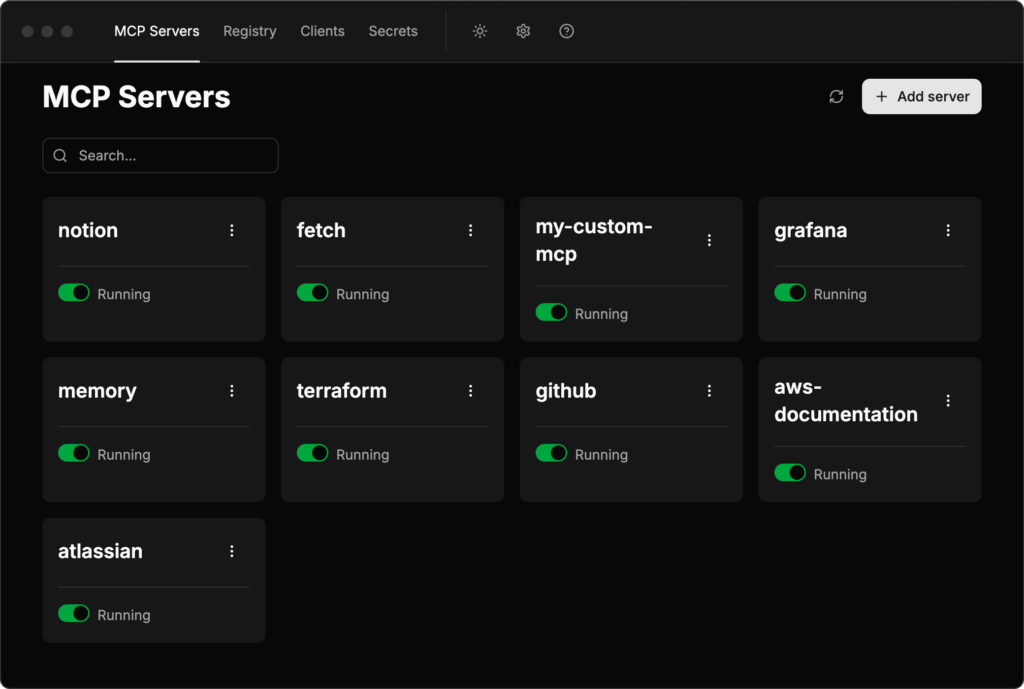Click the refresh servers icon

point(837,96)
